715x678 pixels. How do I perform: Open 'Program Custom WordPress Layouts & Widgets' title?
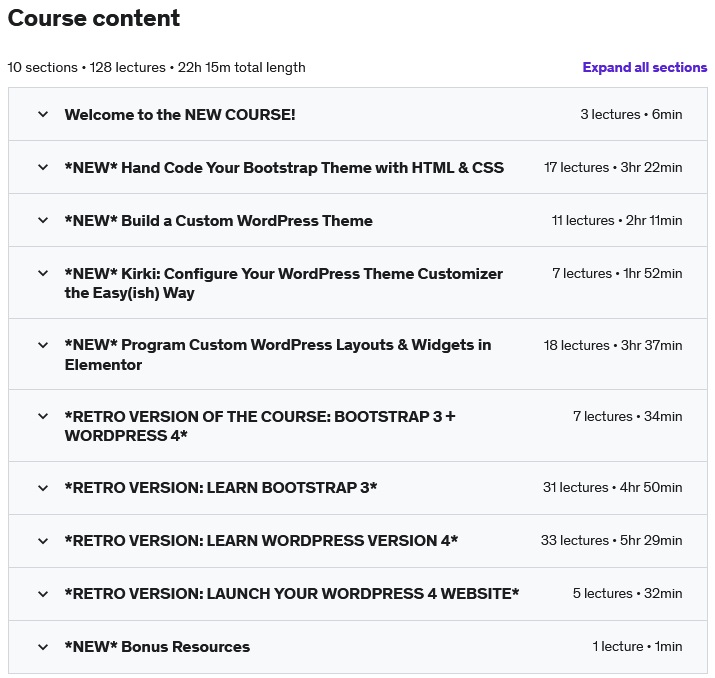click(278, 355)
